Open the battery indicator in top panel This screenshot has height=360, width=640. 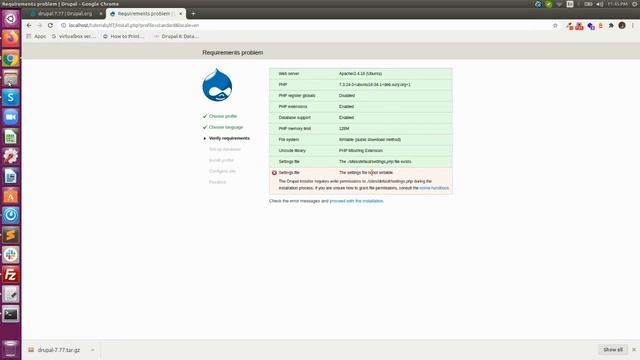click(588, 4)
